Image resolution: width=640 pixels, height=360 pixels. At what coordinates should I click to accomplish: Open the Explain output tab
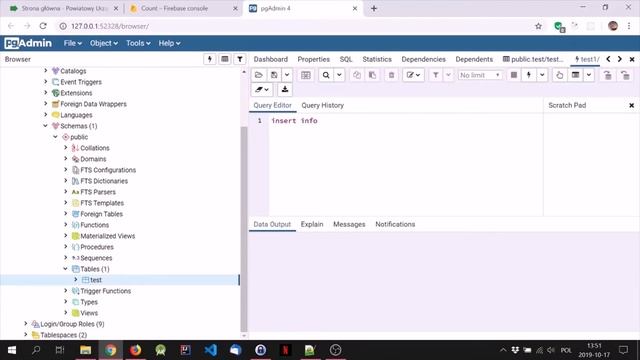click(x=312, y=224)
